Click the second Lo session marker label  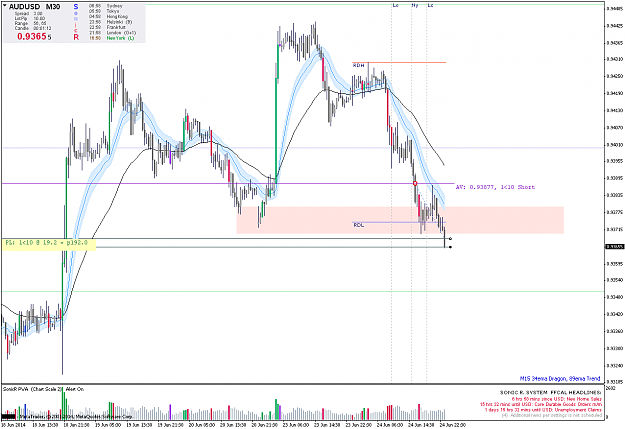point(430,6)
